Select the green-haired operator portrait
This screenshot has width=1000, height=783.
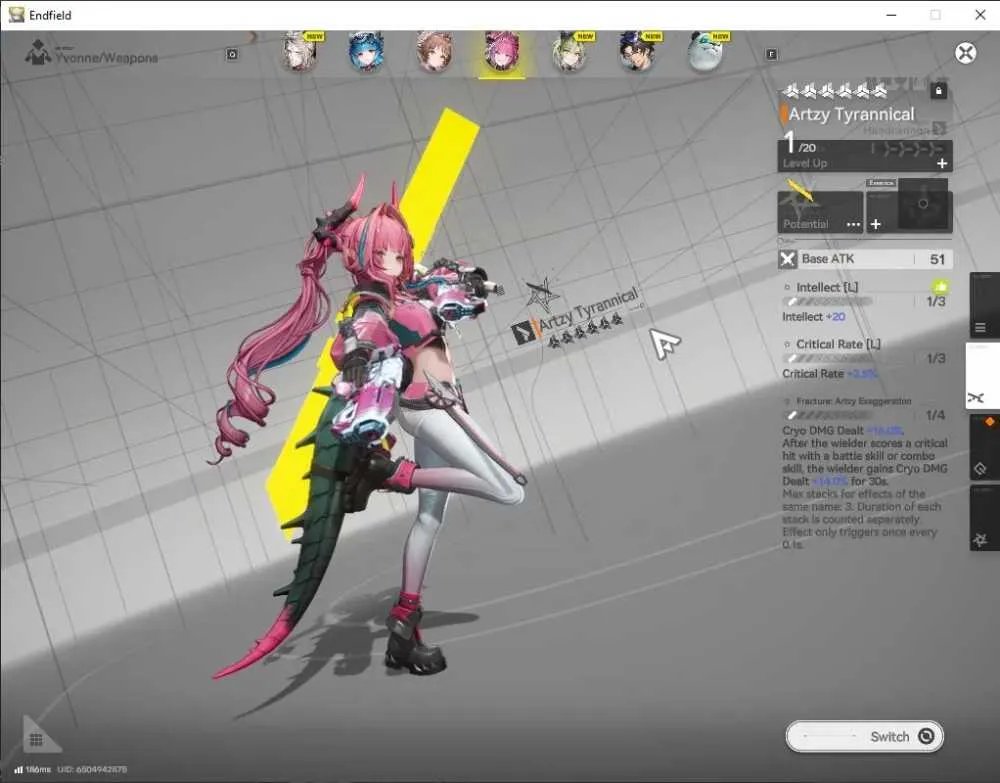570,51
